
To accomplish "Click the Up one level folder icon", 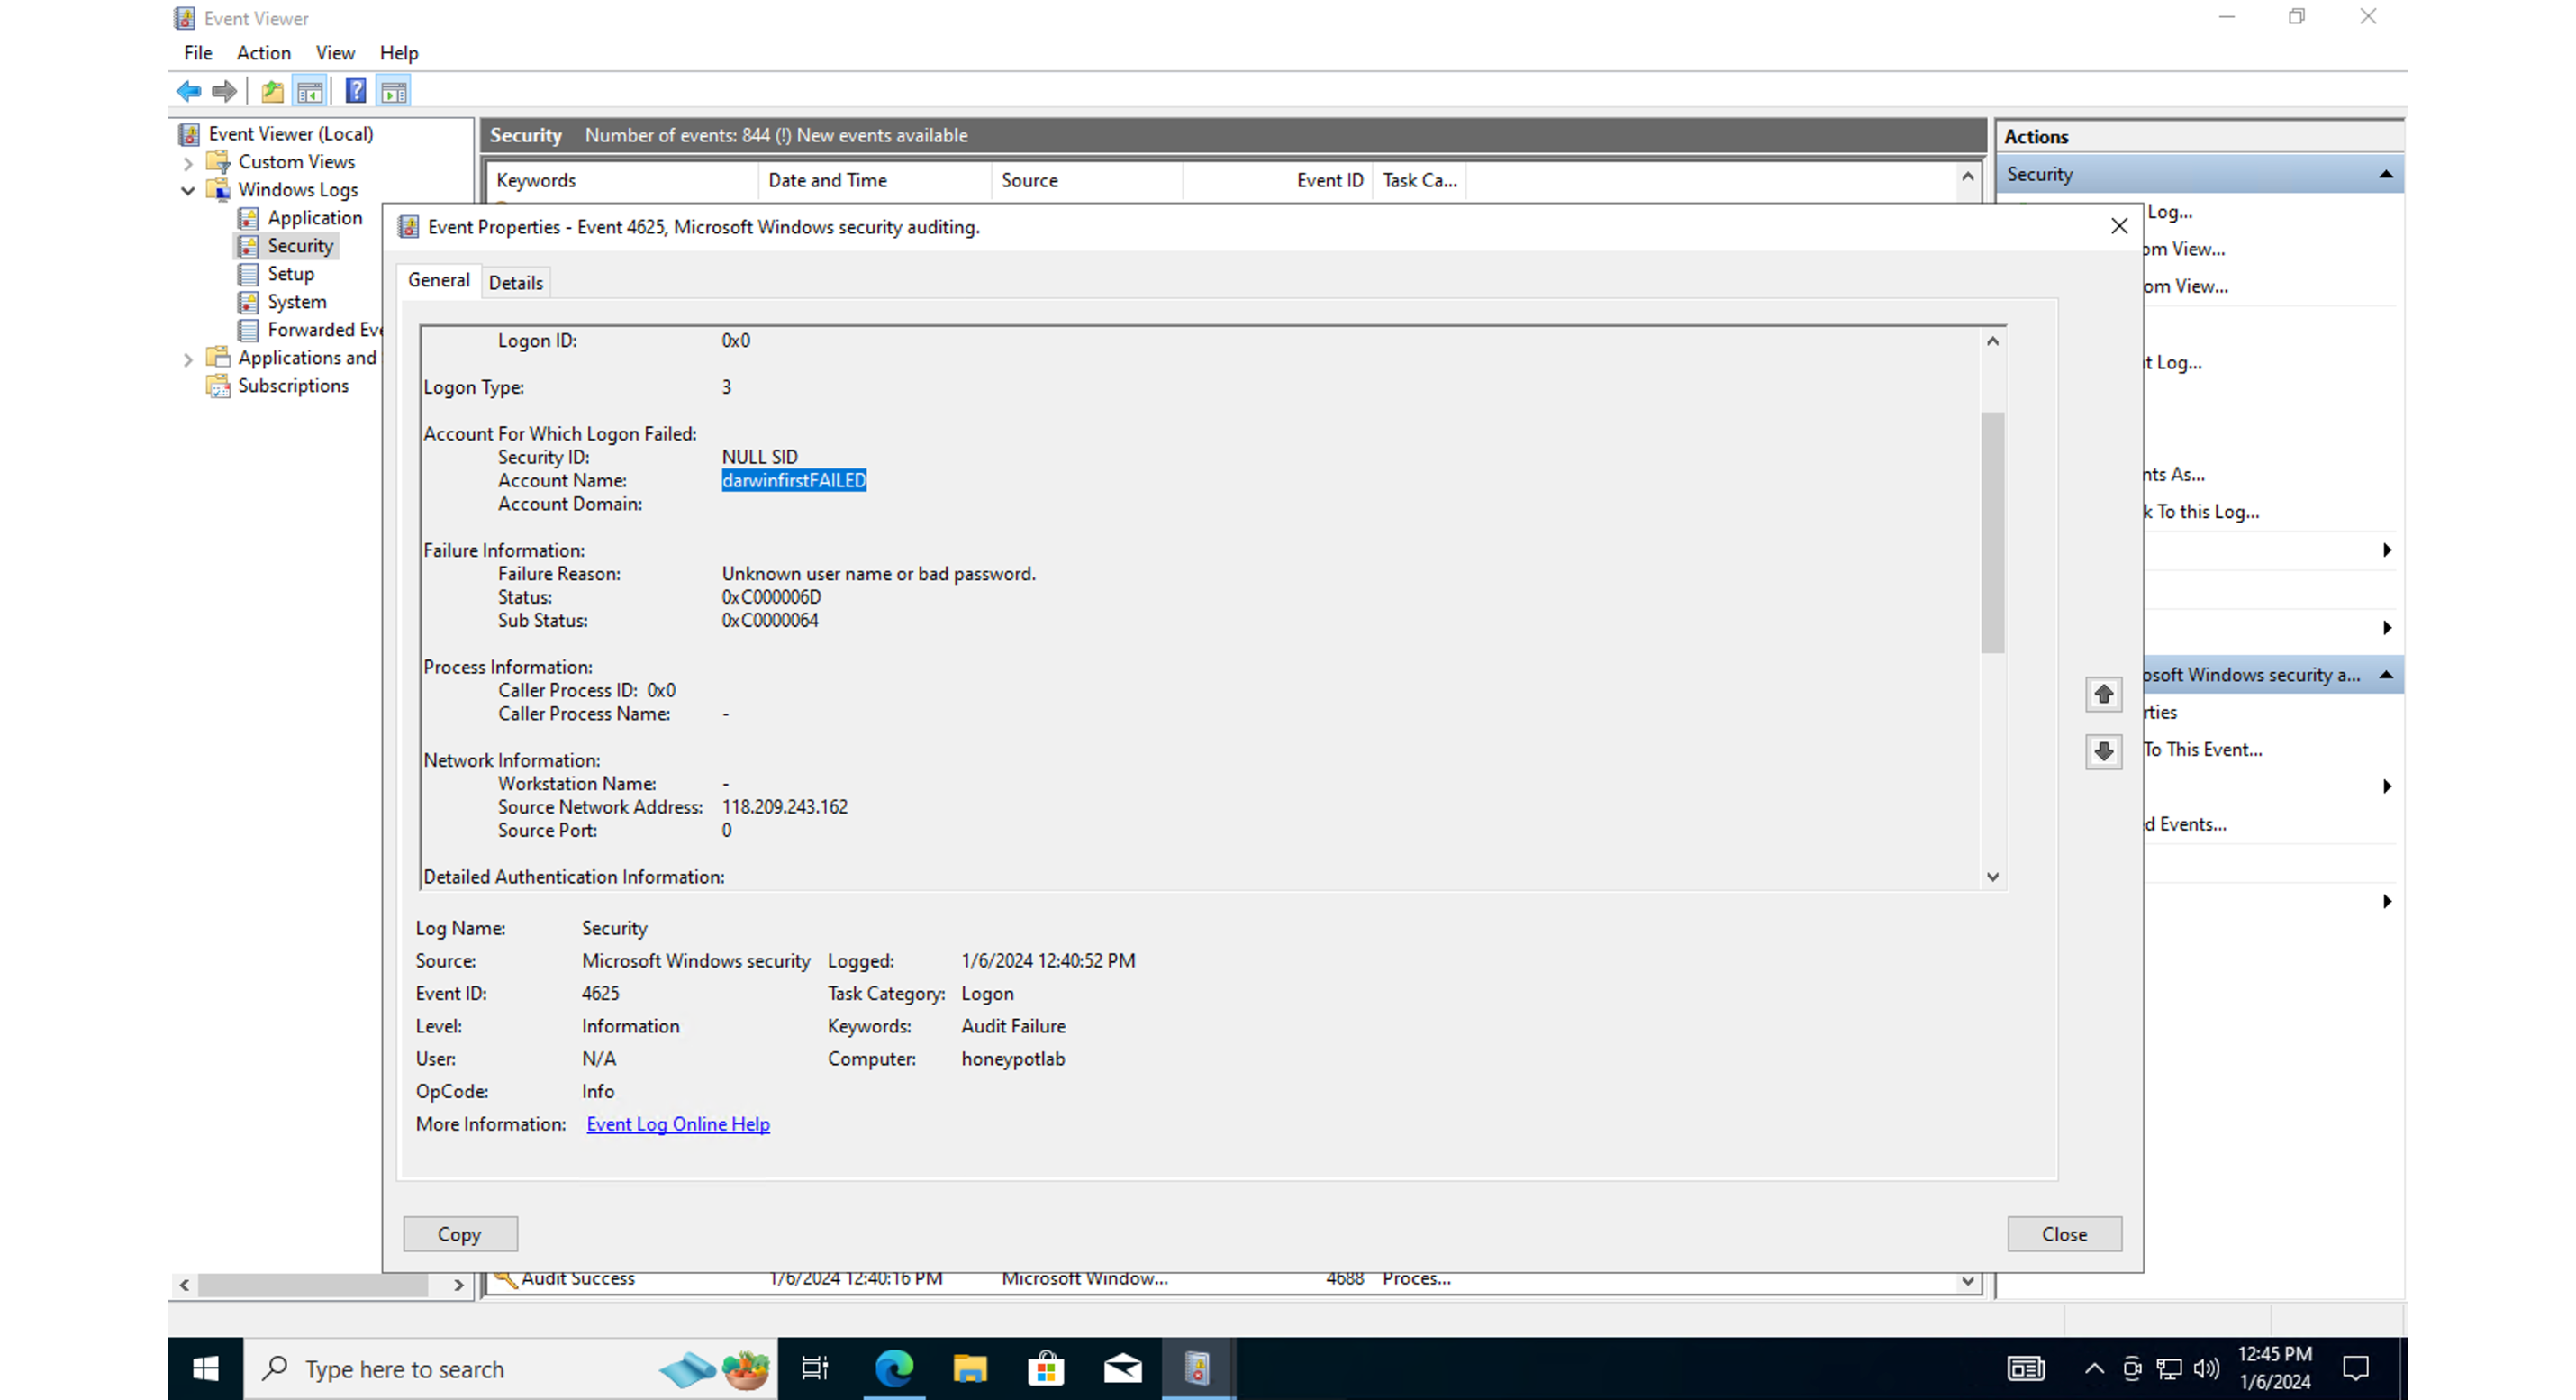I will 271,91.
